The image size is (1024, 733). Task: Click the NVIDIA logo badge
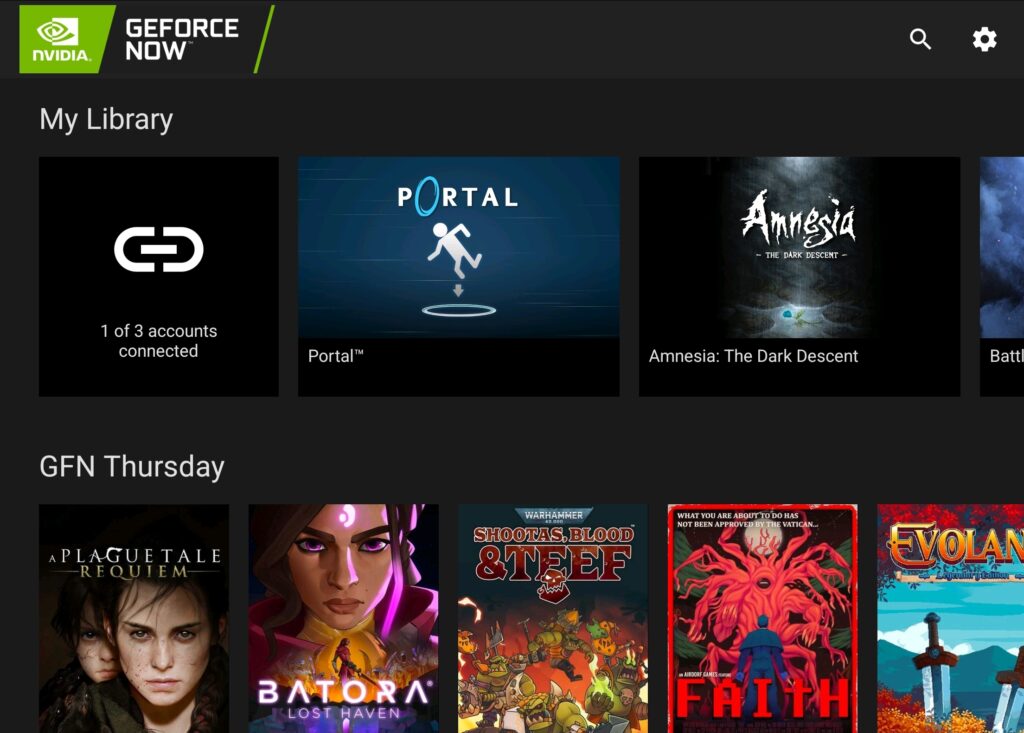click(x=63, y=39)
